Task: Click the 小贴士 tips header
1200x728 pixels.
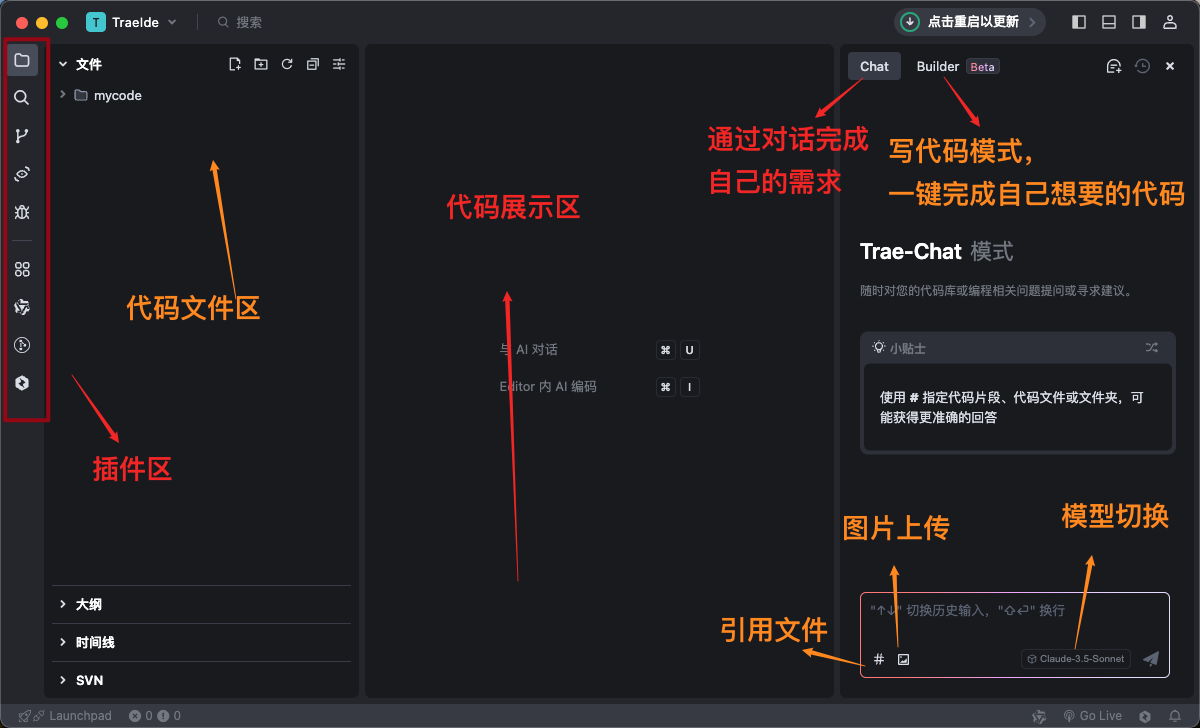Action: pyautogui.click(x=1017, y=347)
